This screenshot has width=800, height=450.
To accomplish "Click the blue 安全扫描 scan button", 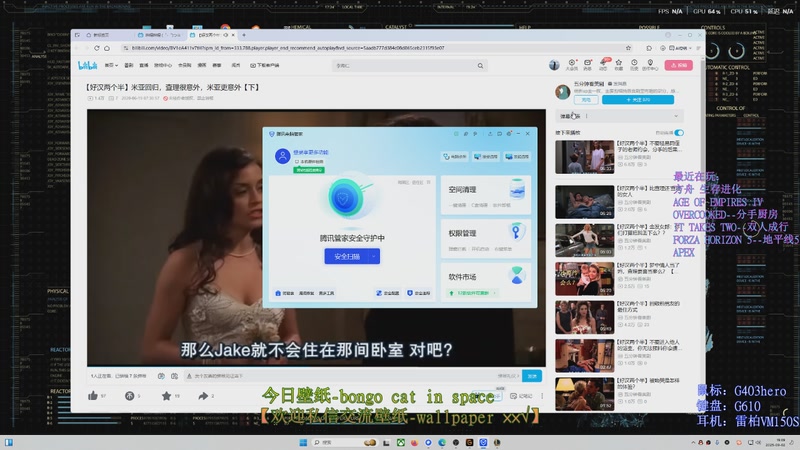I will coord(347,256).
